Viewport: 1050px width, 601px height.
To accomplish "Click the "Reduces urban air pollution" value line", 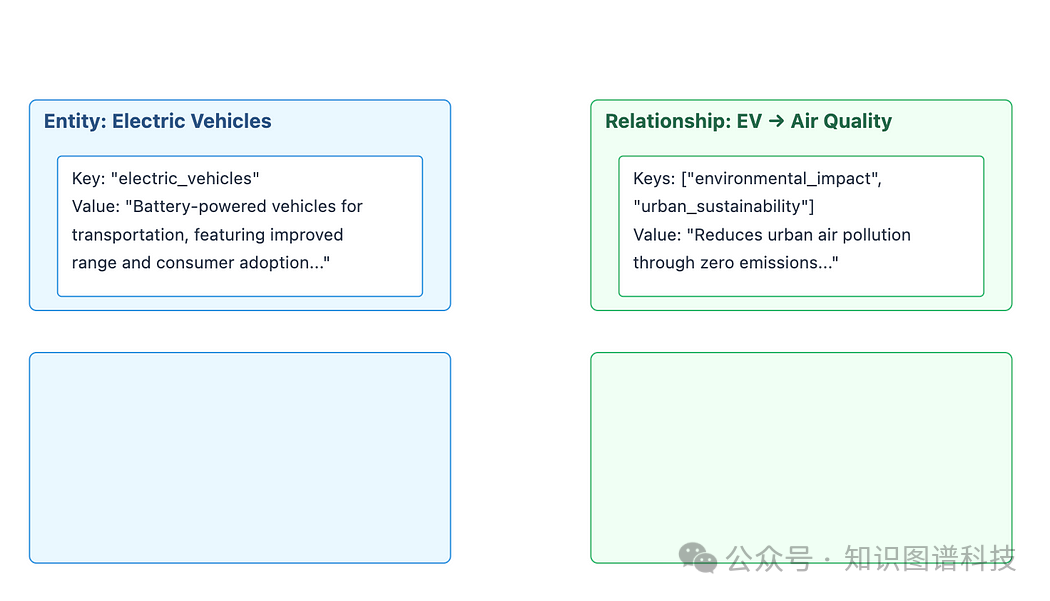I will pos(772,235).
